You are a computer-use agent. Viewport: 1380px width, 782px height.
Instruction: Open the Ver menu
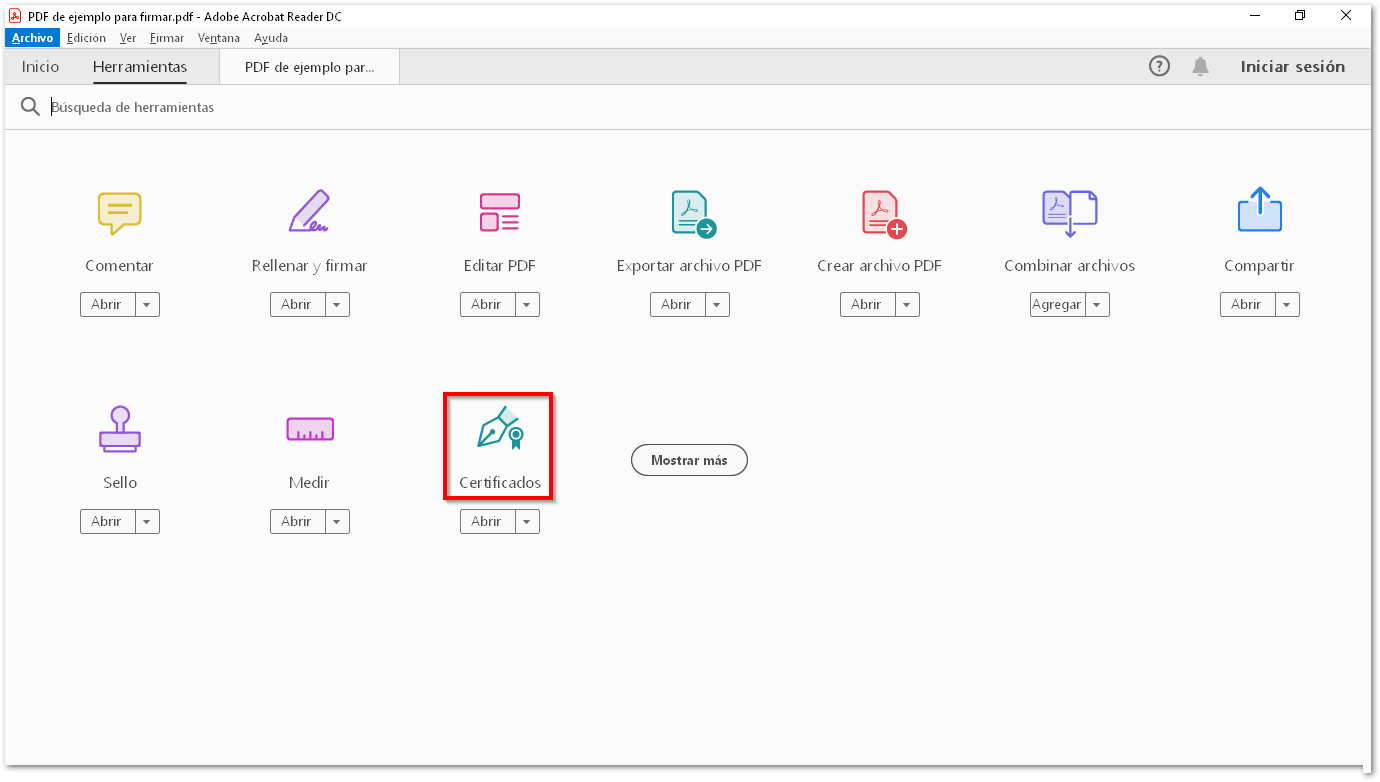[x=128, y=38]
